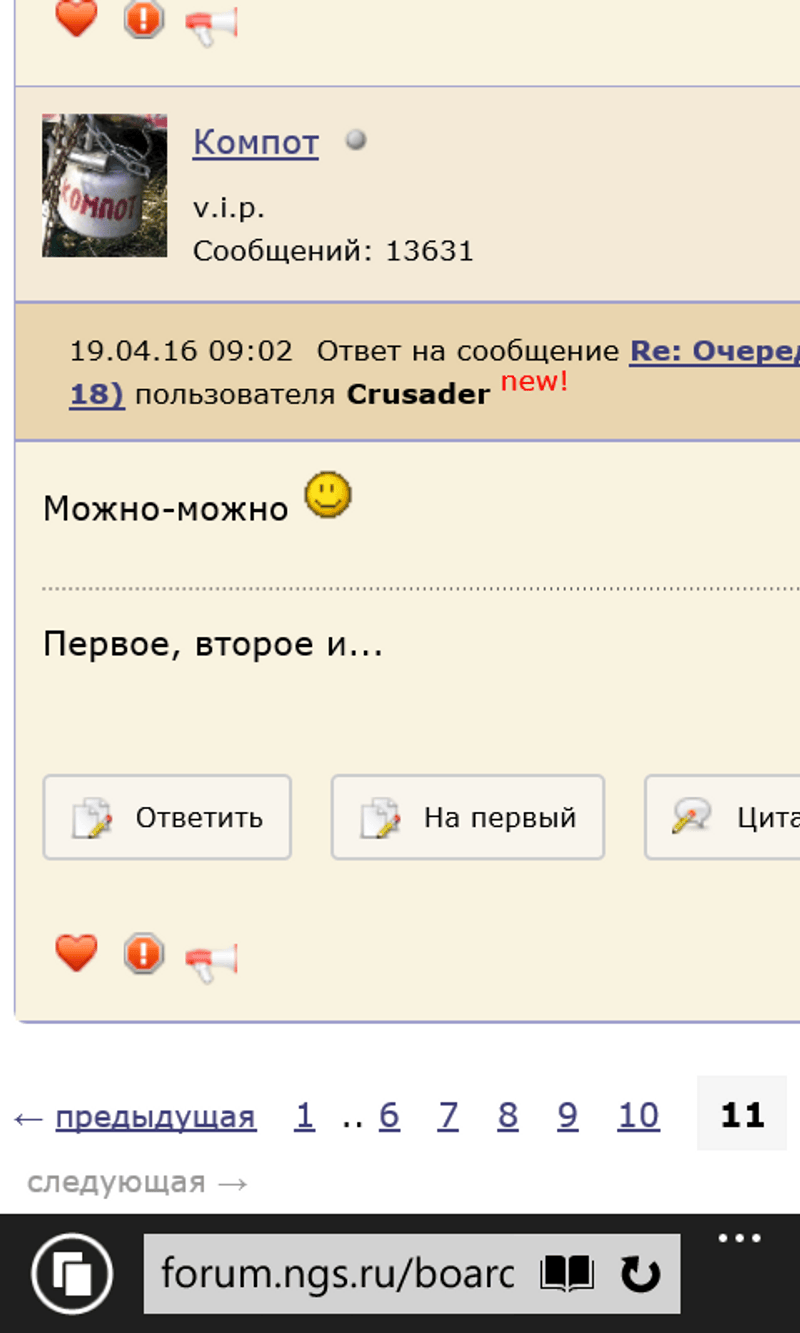Open reading view book icon
The height and width of the screenshot is (1333, 800).
(x=567, y=1274)
